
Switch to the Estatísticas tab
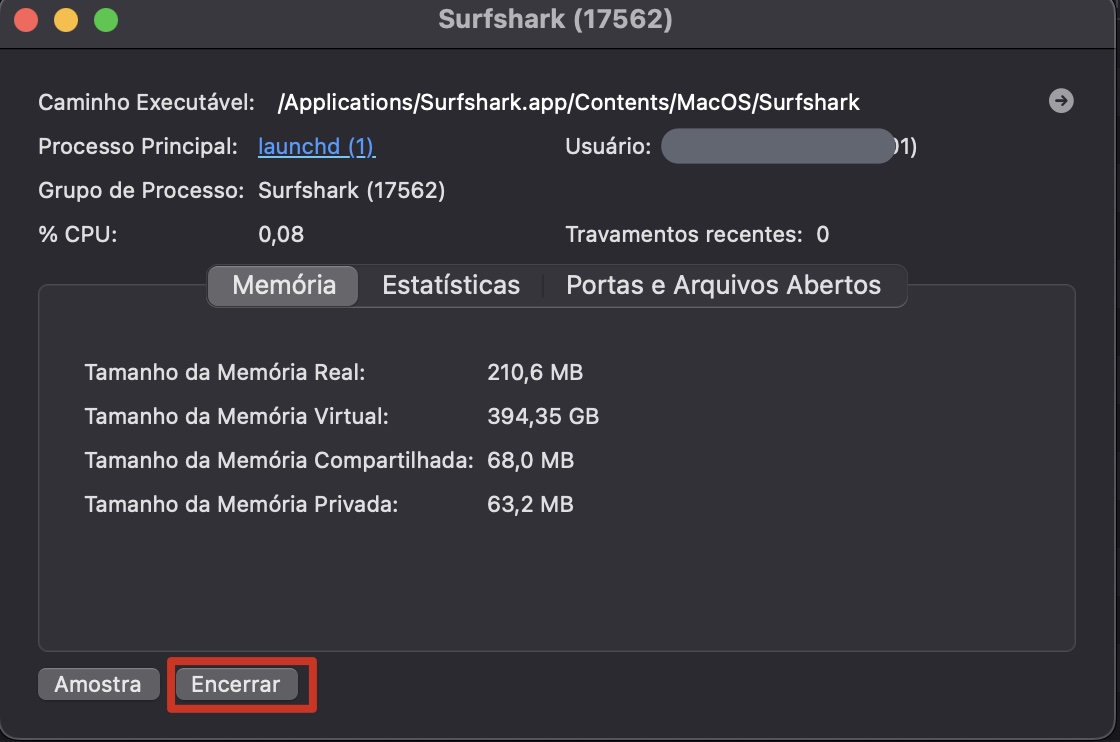tap(450, 286)
